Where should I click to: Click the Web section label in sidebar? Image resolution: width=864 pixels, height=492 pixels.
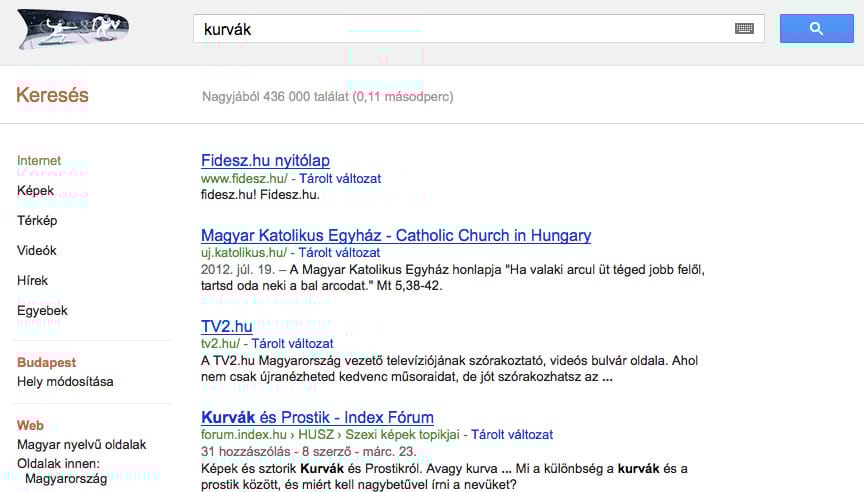pyautogui.click(x=30, y=425)
